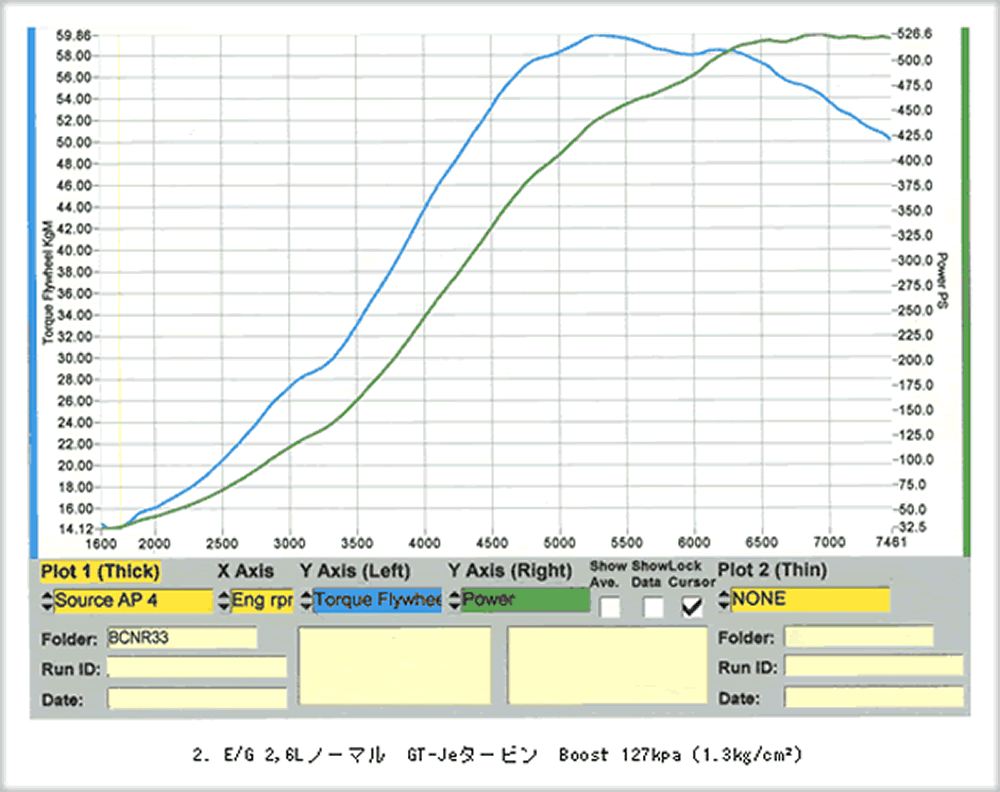Open the Torque Flywheel axis selector

377,601
